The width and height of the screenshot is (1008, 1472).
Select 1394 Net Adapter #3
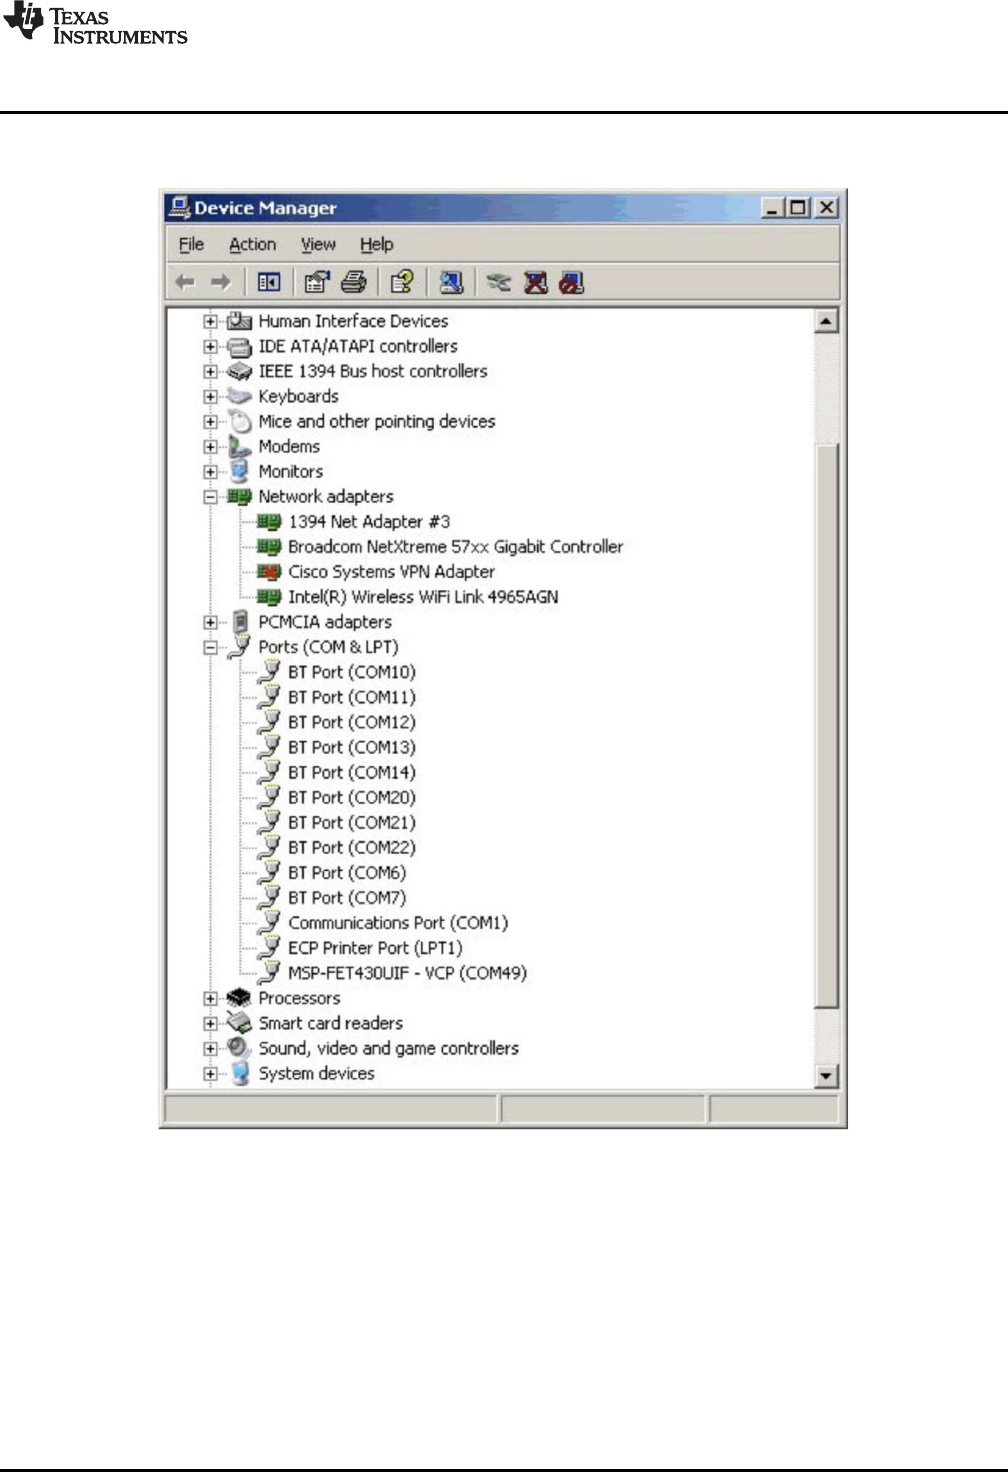tap(369, 521)
